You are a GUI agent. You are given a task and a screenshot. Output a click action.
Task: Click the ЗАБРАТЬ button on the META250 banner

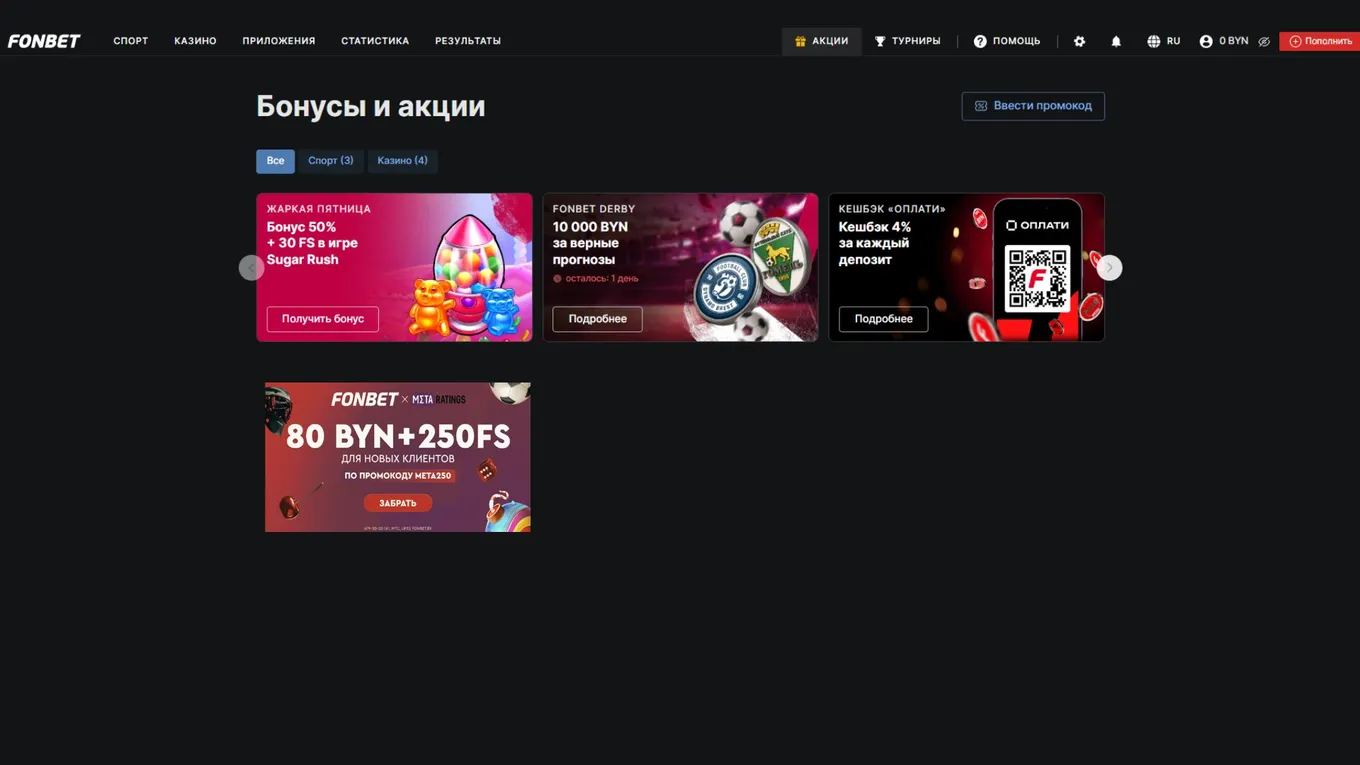398,503
